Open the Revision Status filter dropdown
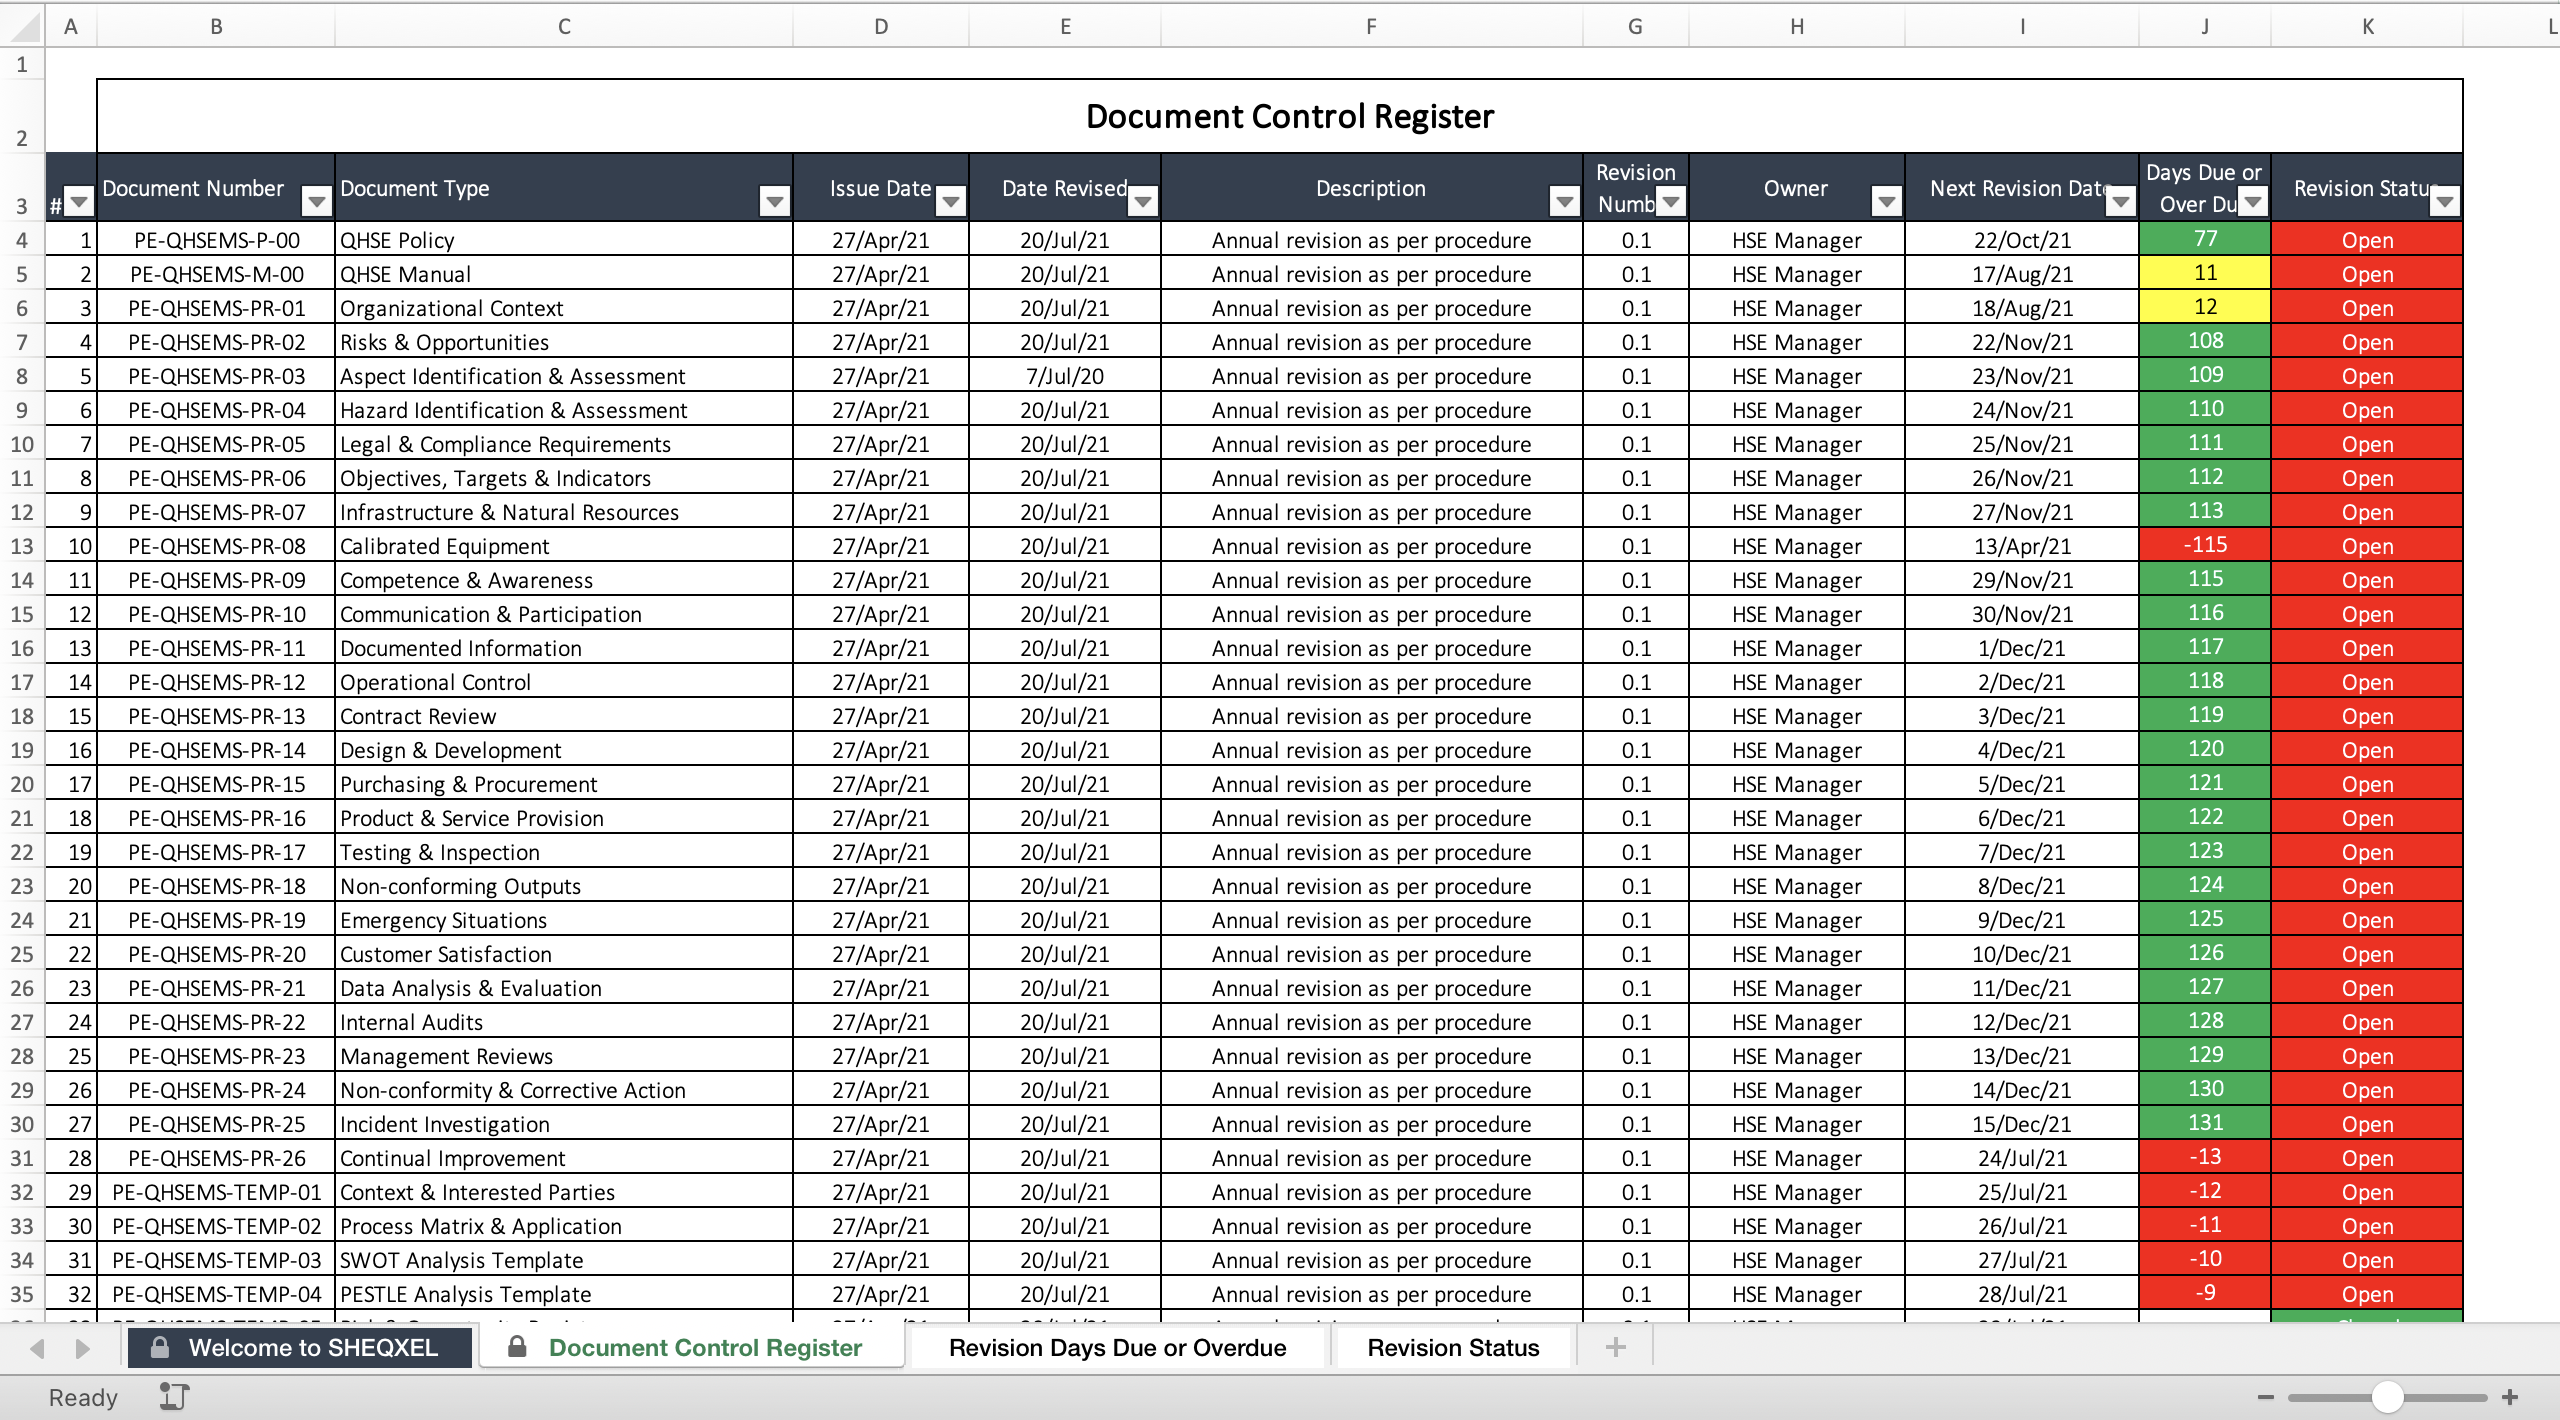 (x=2445, y=203)
